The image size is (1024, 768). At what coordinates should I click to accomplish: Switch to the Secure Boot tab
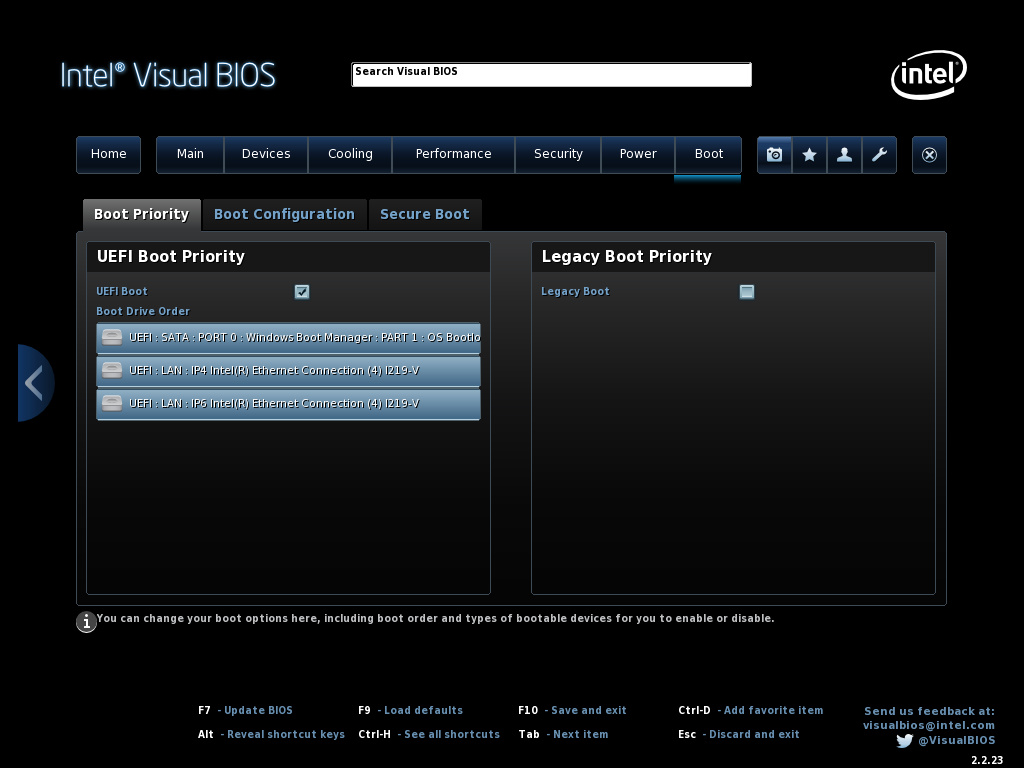tap(425, 214)
